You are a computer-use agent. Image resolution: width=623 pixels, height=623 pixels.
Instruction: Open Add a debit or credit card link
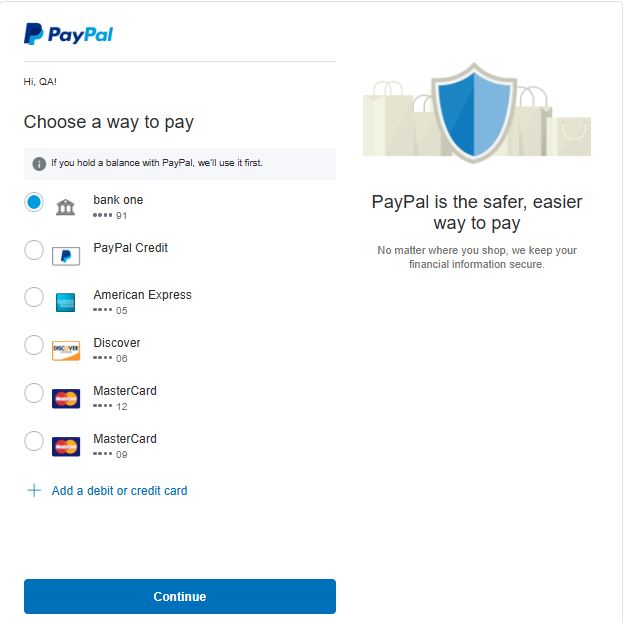(119, 491)
